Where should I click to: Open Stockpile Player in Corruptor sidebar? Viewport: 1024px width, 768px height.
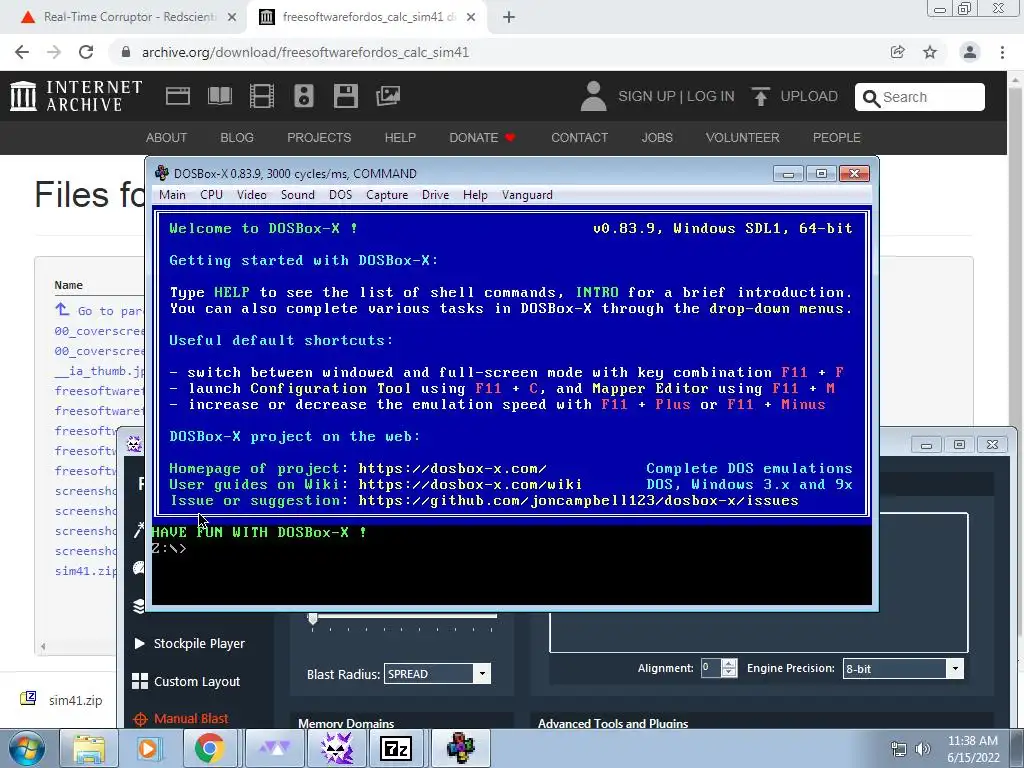click(189, 643)
